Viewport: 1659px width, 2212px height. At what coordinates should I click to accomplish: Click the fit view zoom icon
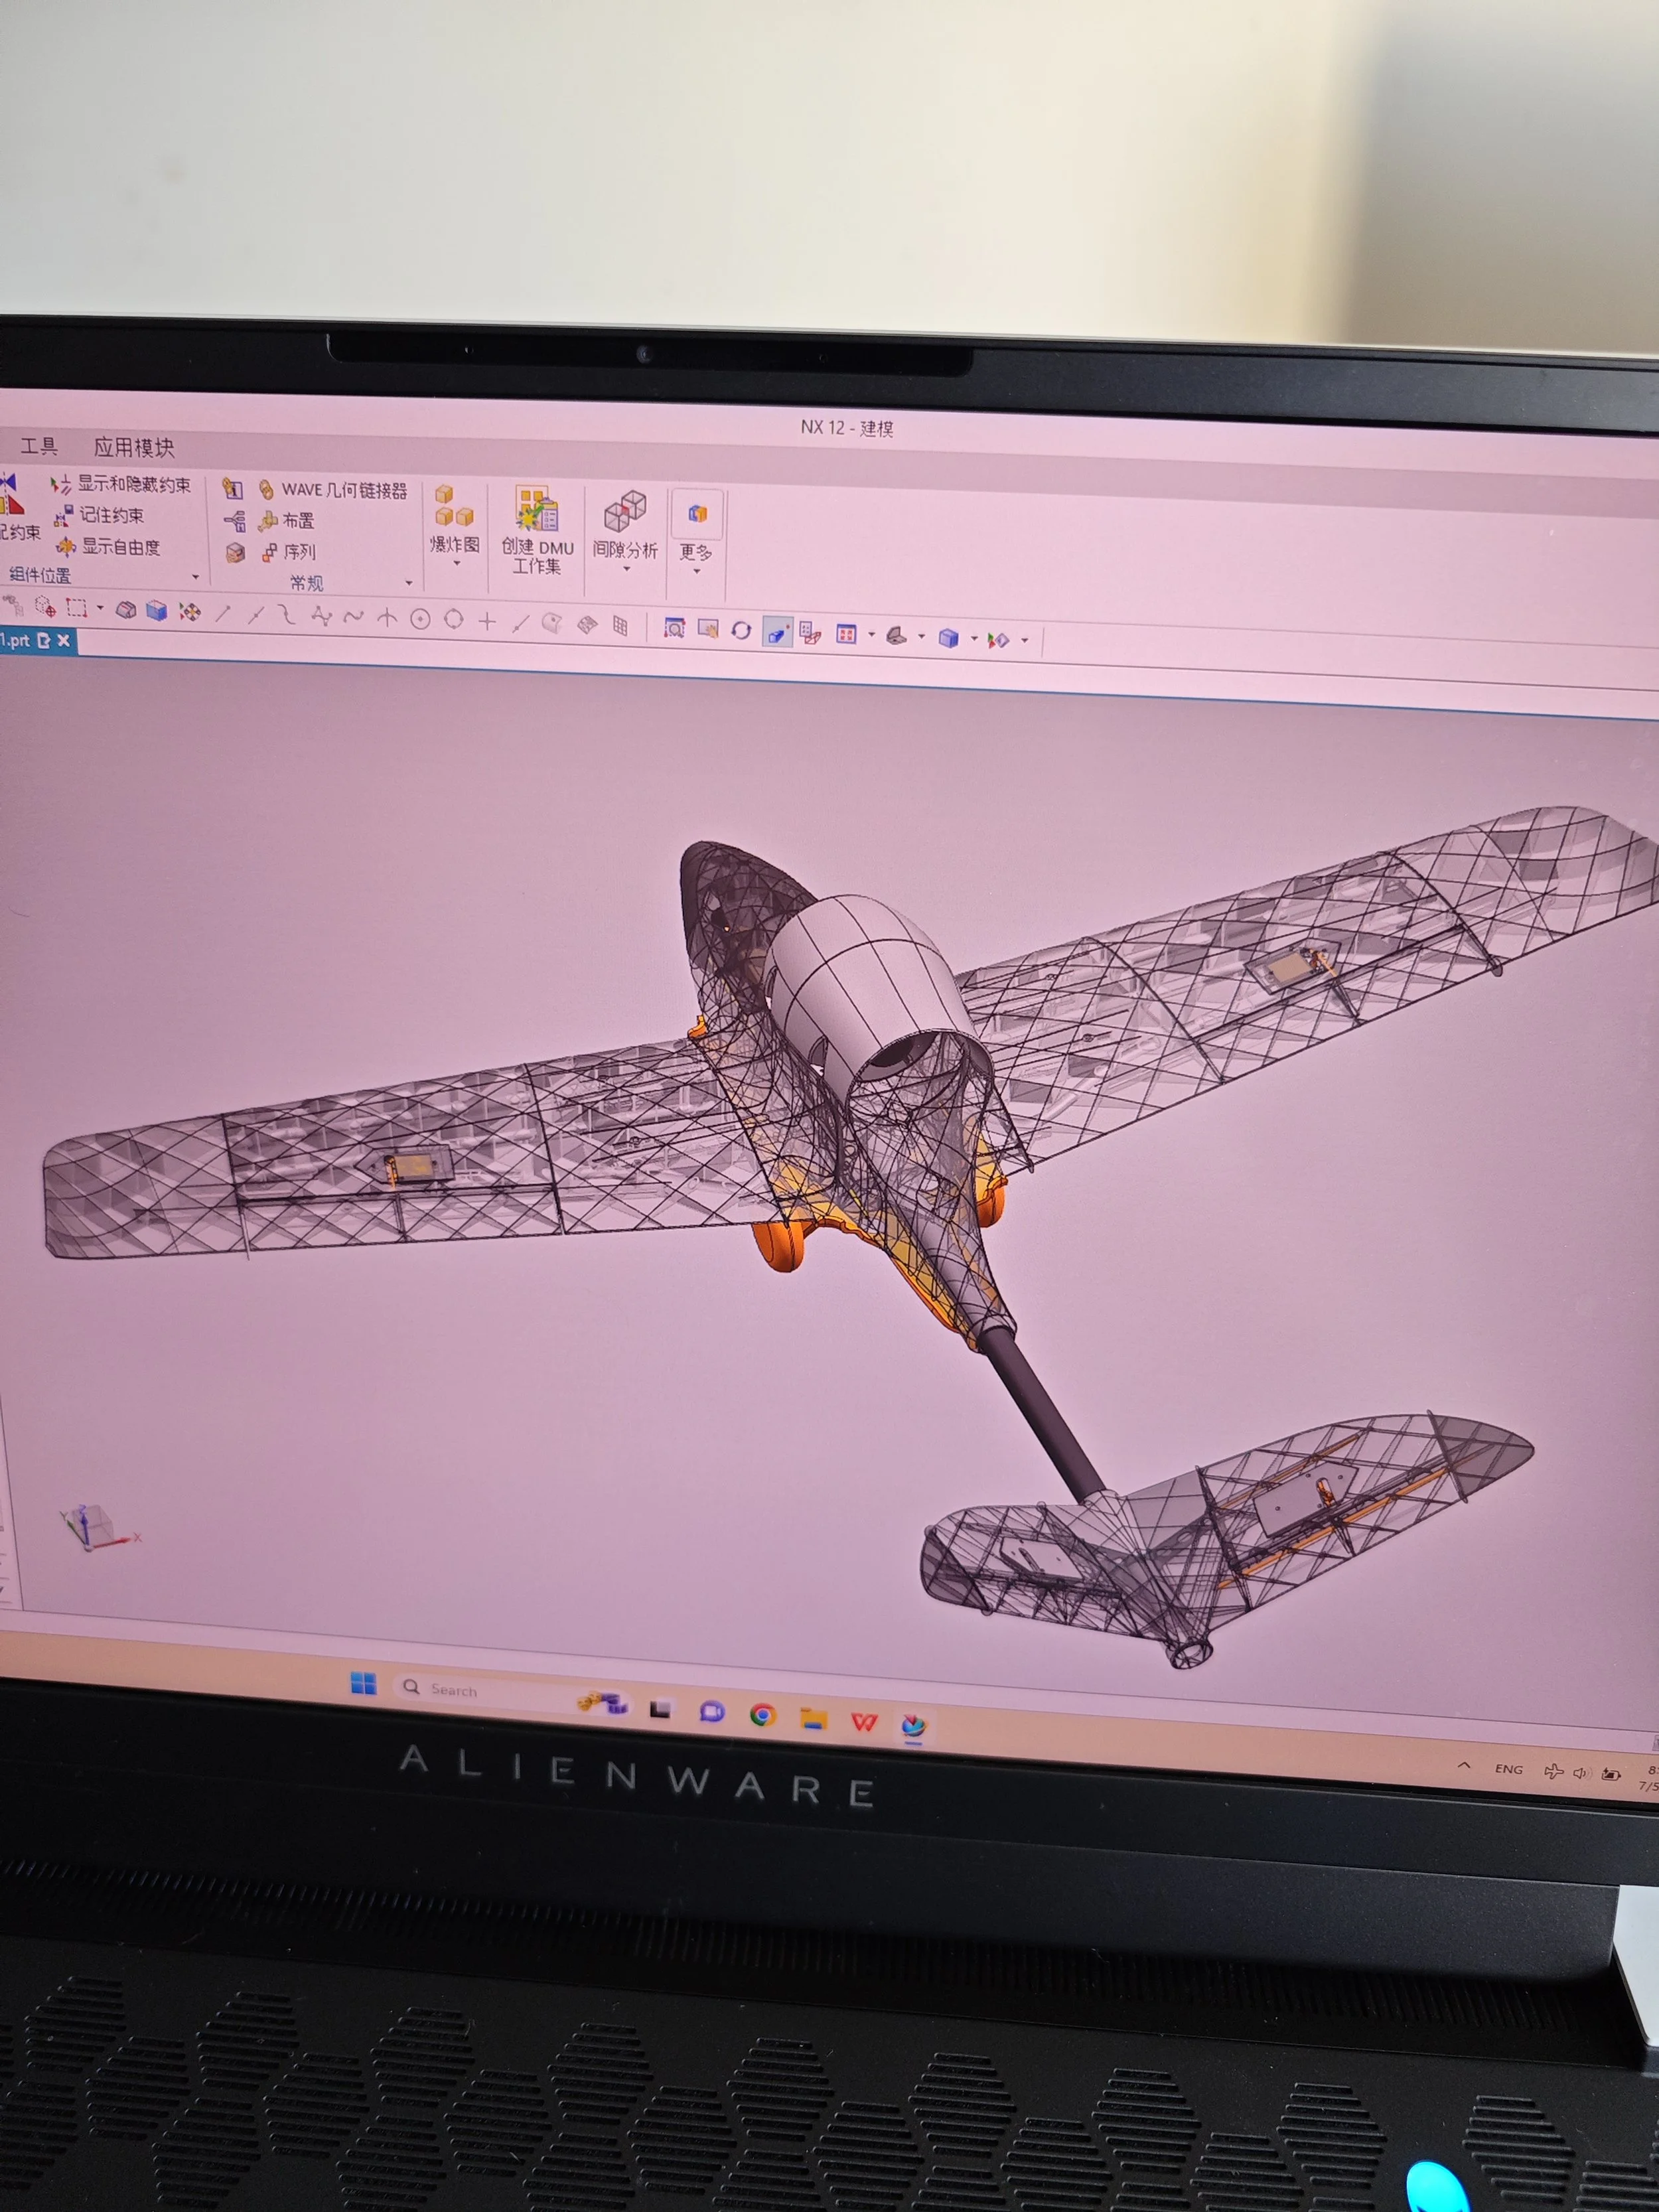point(674,628)
